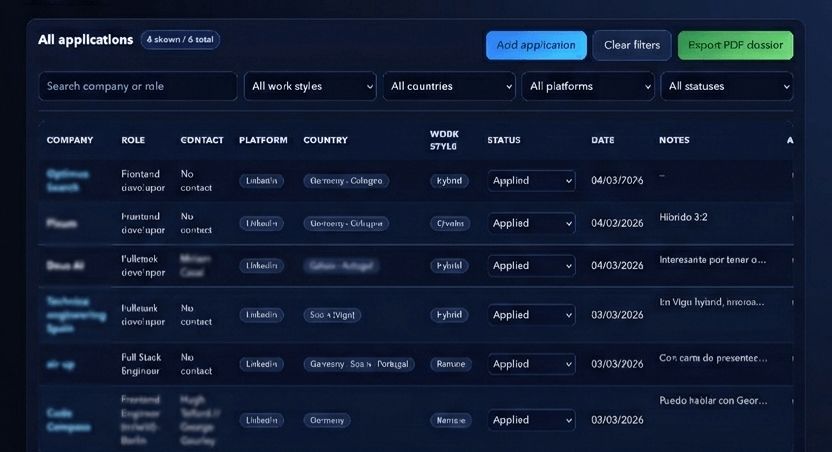This screenshot has height=452, width=832.
Task: Click the COMPANY column header
Action: (70, 140)
